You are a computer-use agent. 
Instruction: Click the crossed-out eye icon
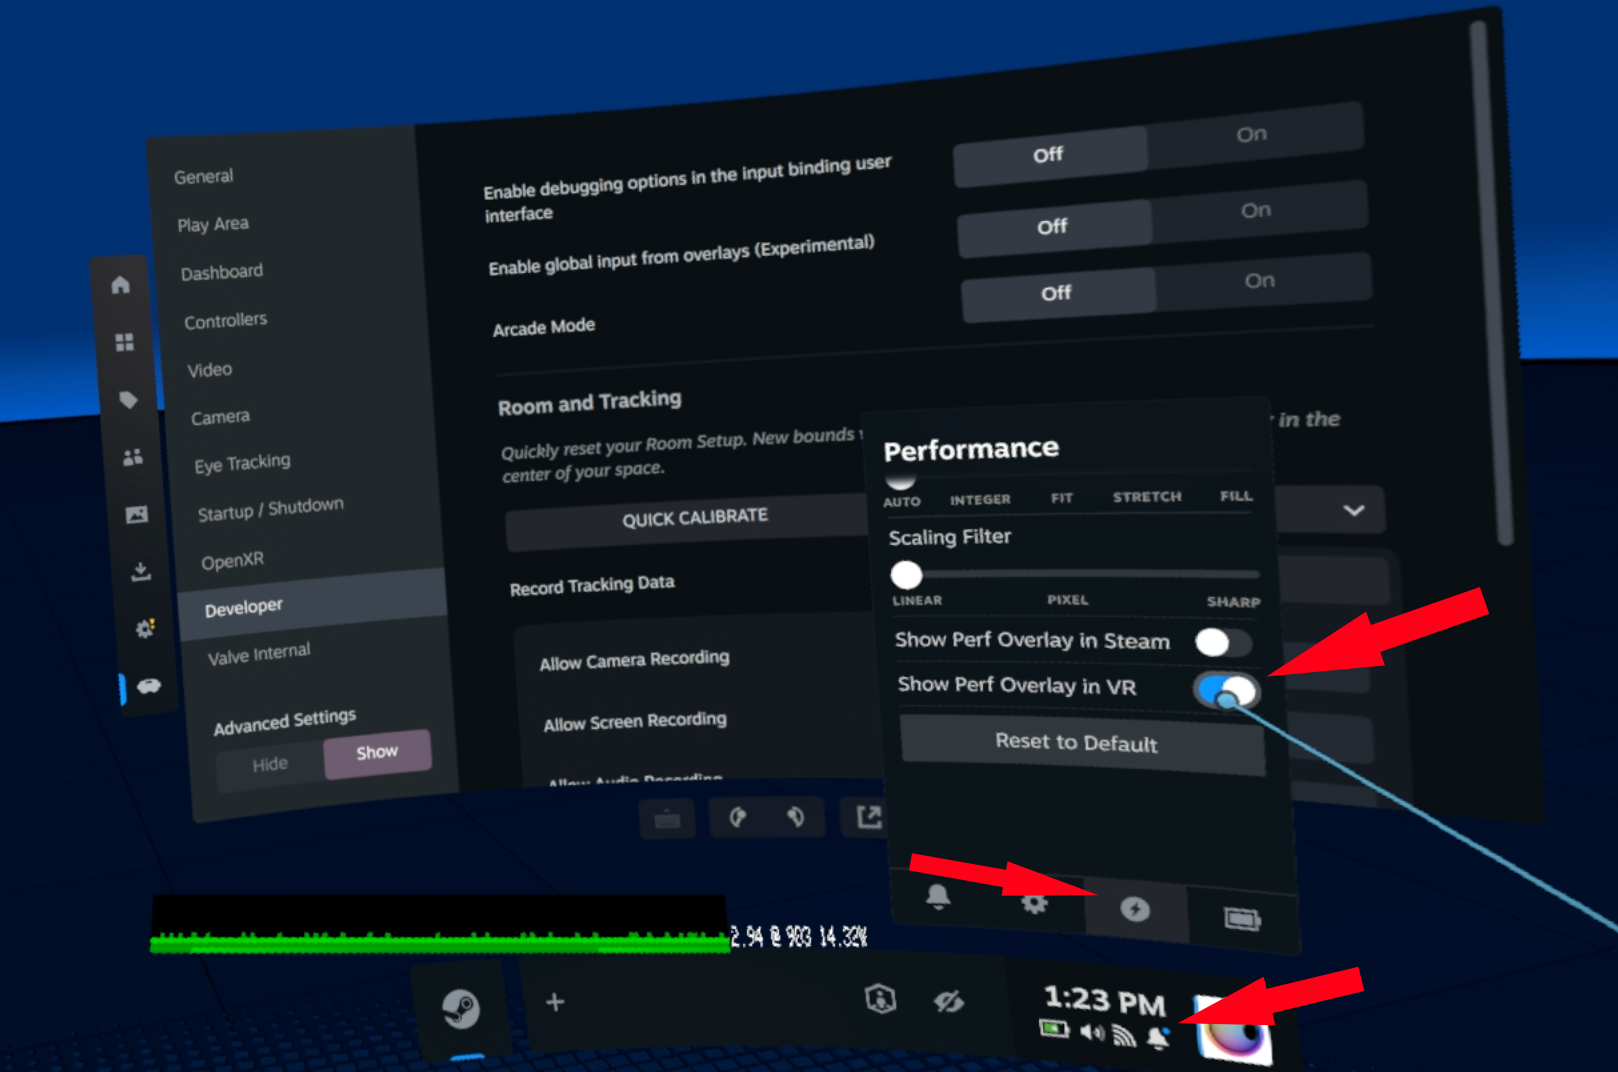coord(948,1001)
